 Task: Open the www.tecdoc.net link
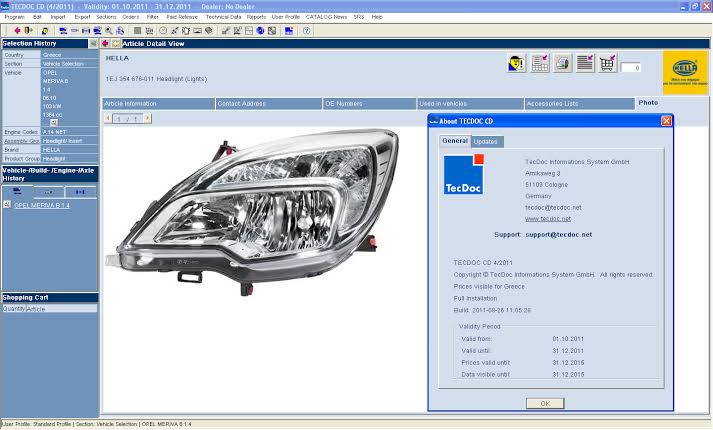pos(548,218)
